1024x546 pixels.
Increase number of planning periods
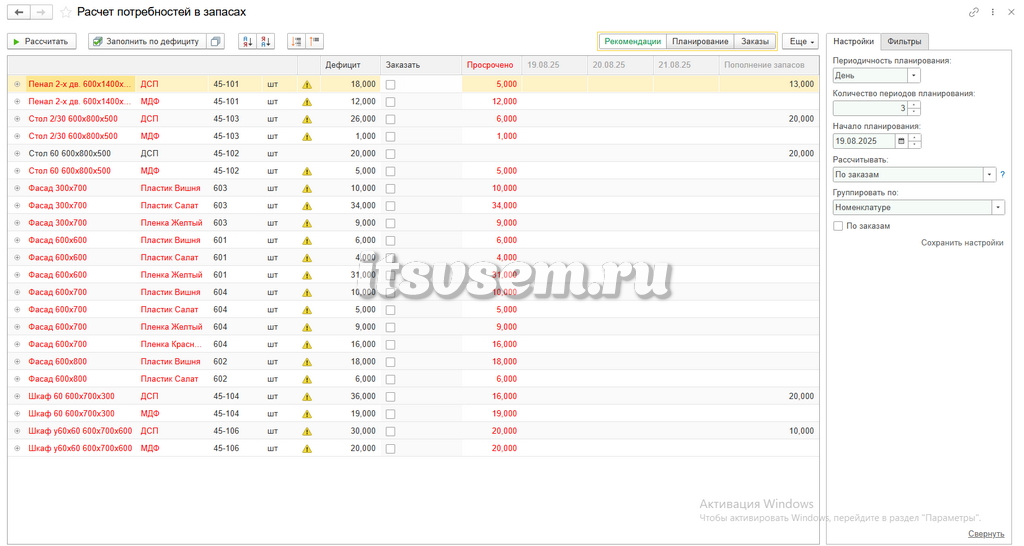pyautogui.click(x=914, y=105)
